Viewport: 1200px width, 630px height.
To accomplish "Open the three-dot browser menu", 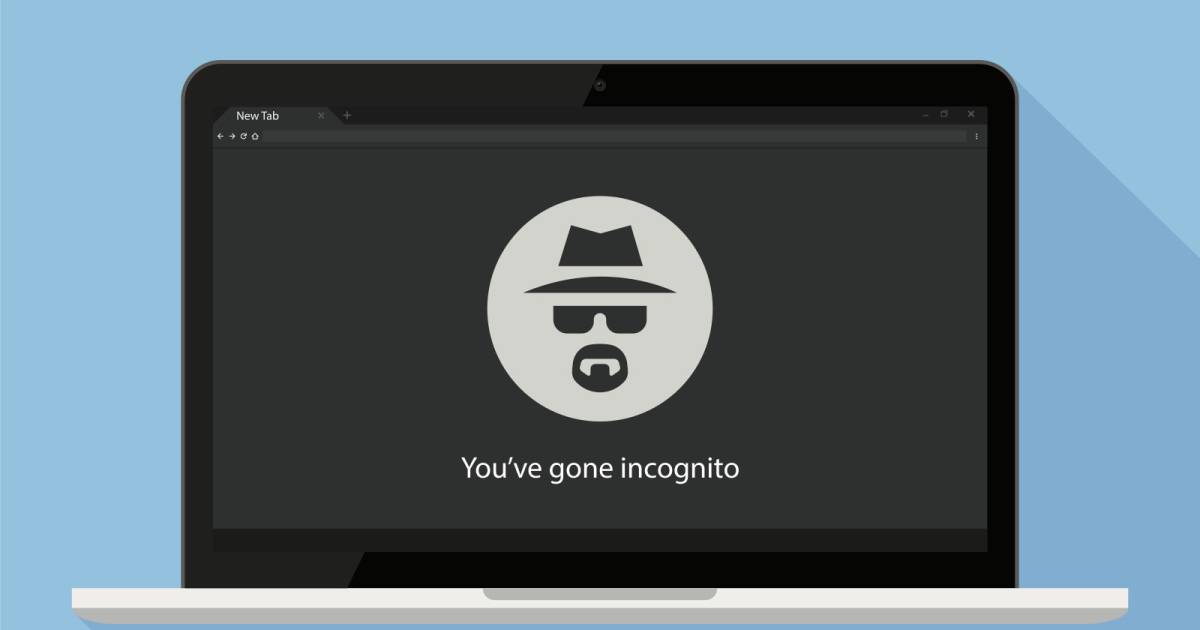I will [x=977, y=136].
